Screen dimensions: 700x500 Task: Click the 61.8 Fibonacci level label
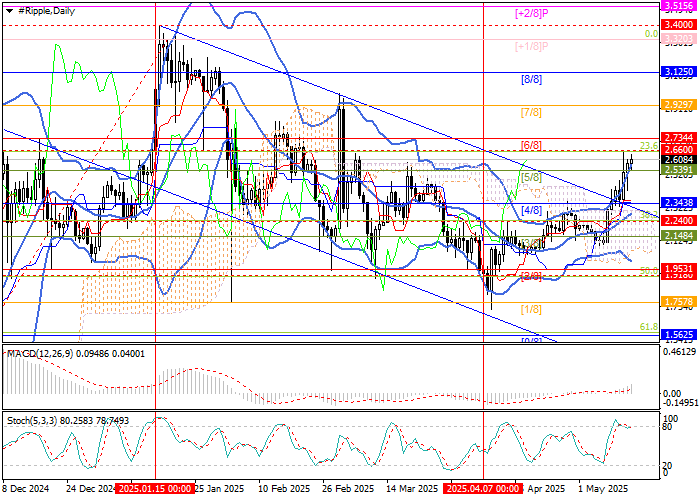pyautogui.click(x=647, y=326)
